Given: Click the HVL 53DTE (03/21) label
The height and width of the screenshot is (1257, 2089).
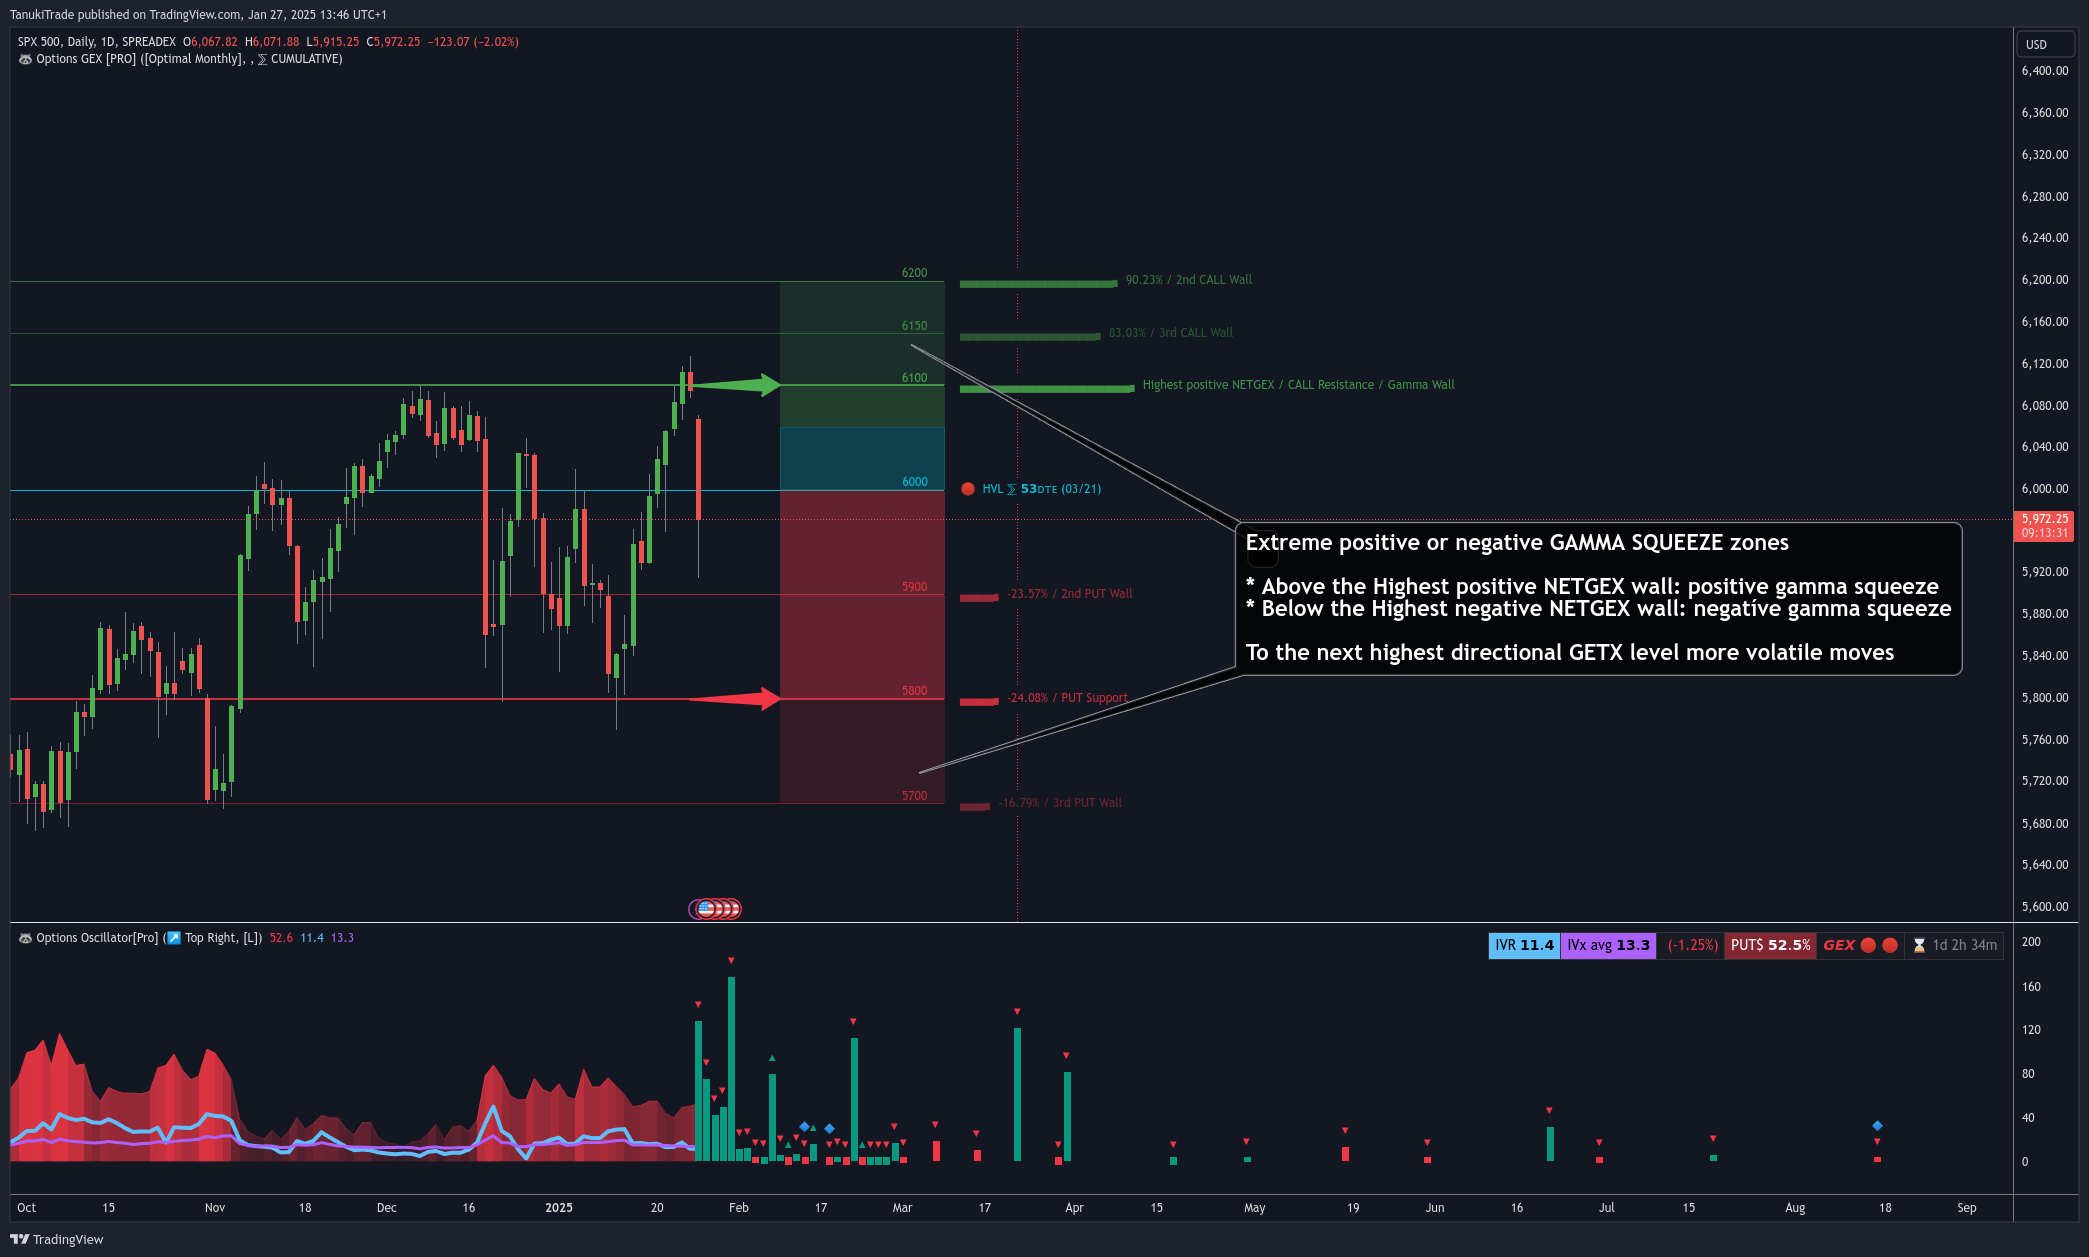Looking at the screenshot, I should 1041,489.
